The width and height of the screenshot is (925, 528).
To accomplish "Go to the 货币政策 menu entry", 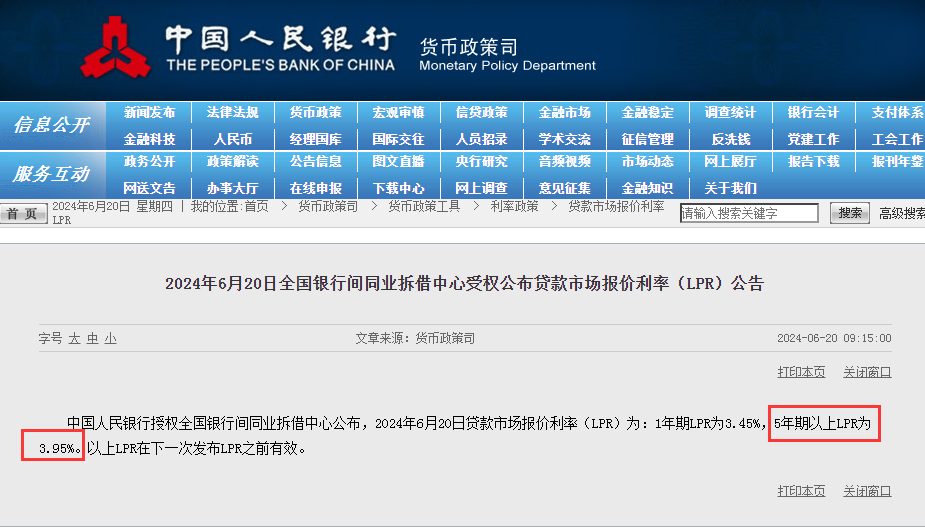I will pos(316,112).
